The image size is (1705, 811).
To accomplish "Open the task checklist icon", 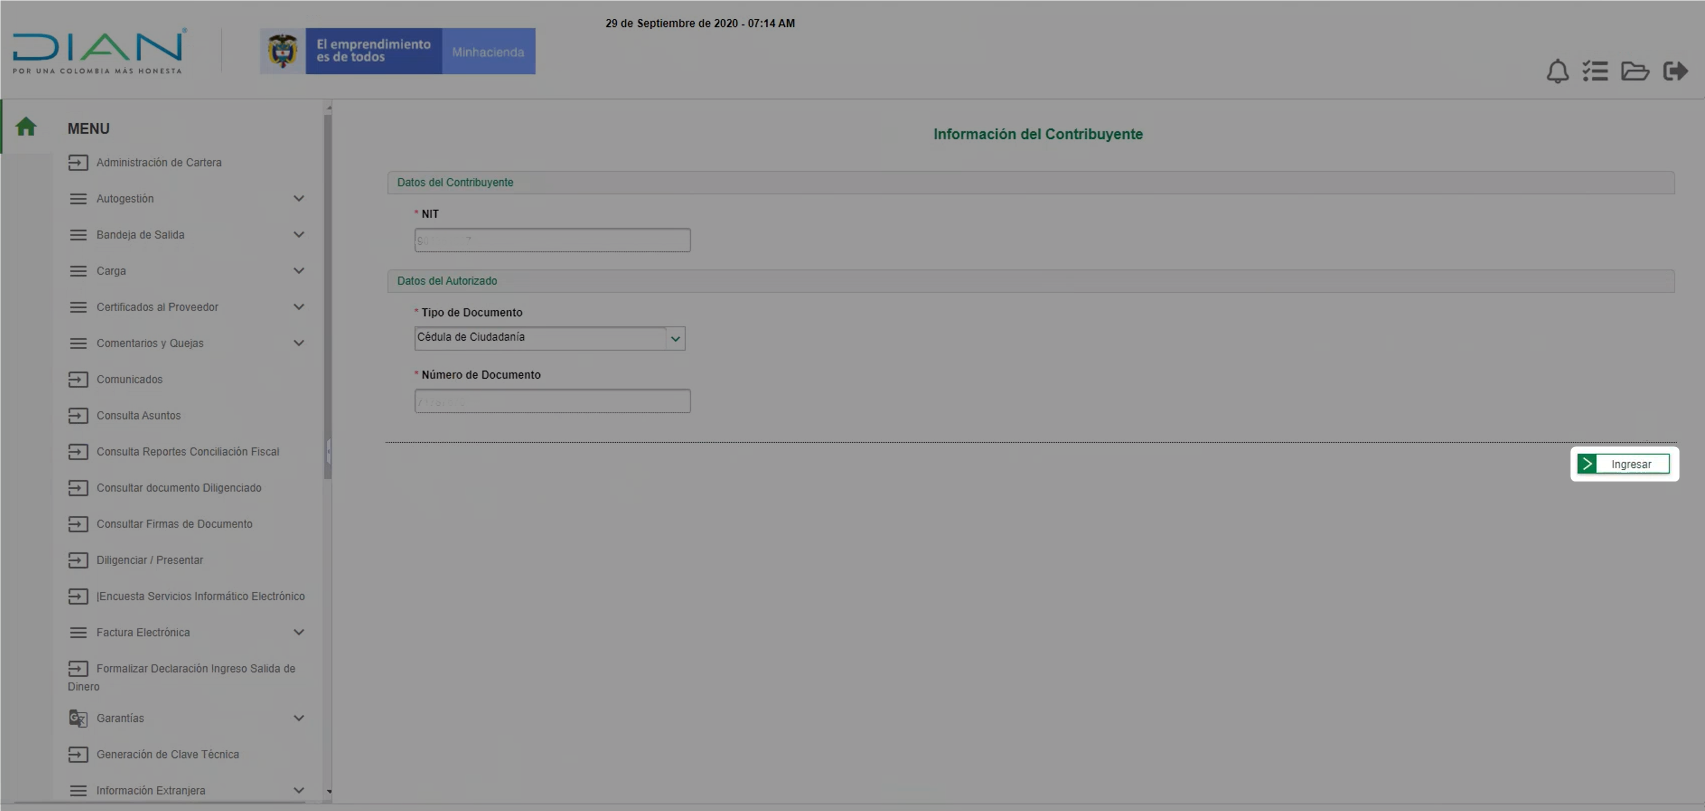I will [1595, 71].
